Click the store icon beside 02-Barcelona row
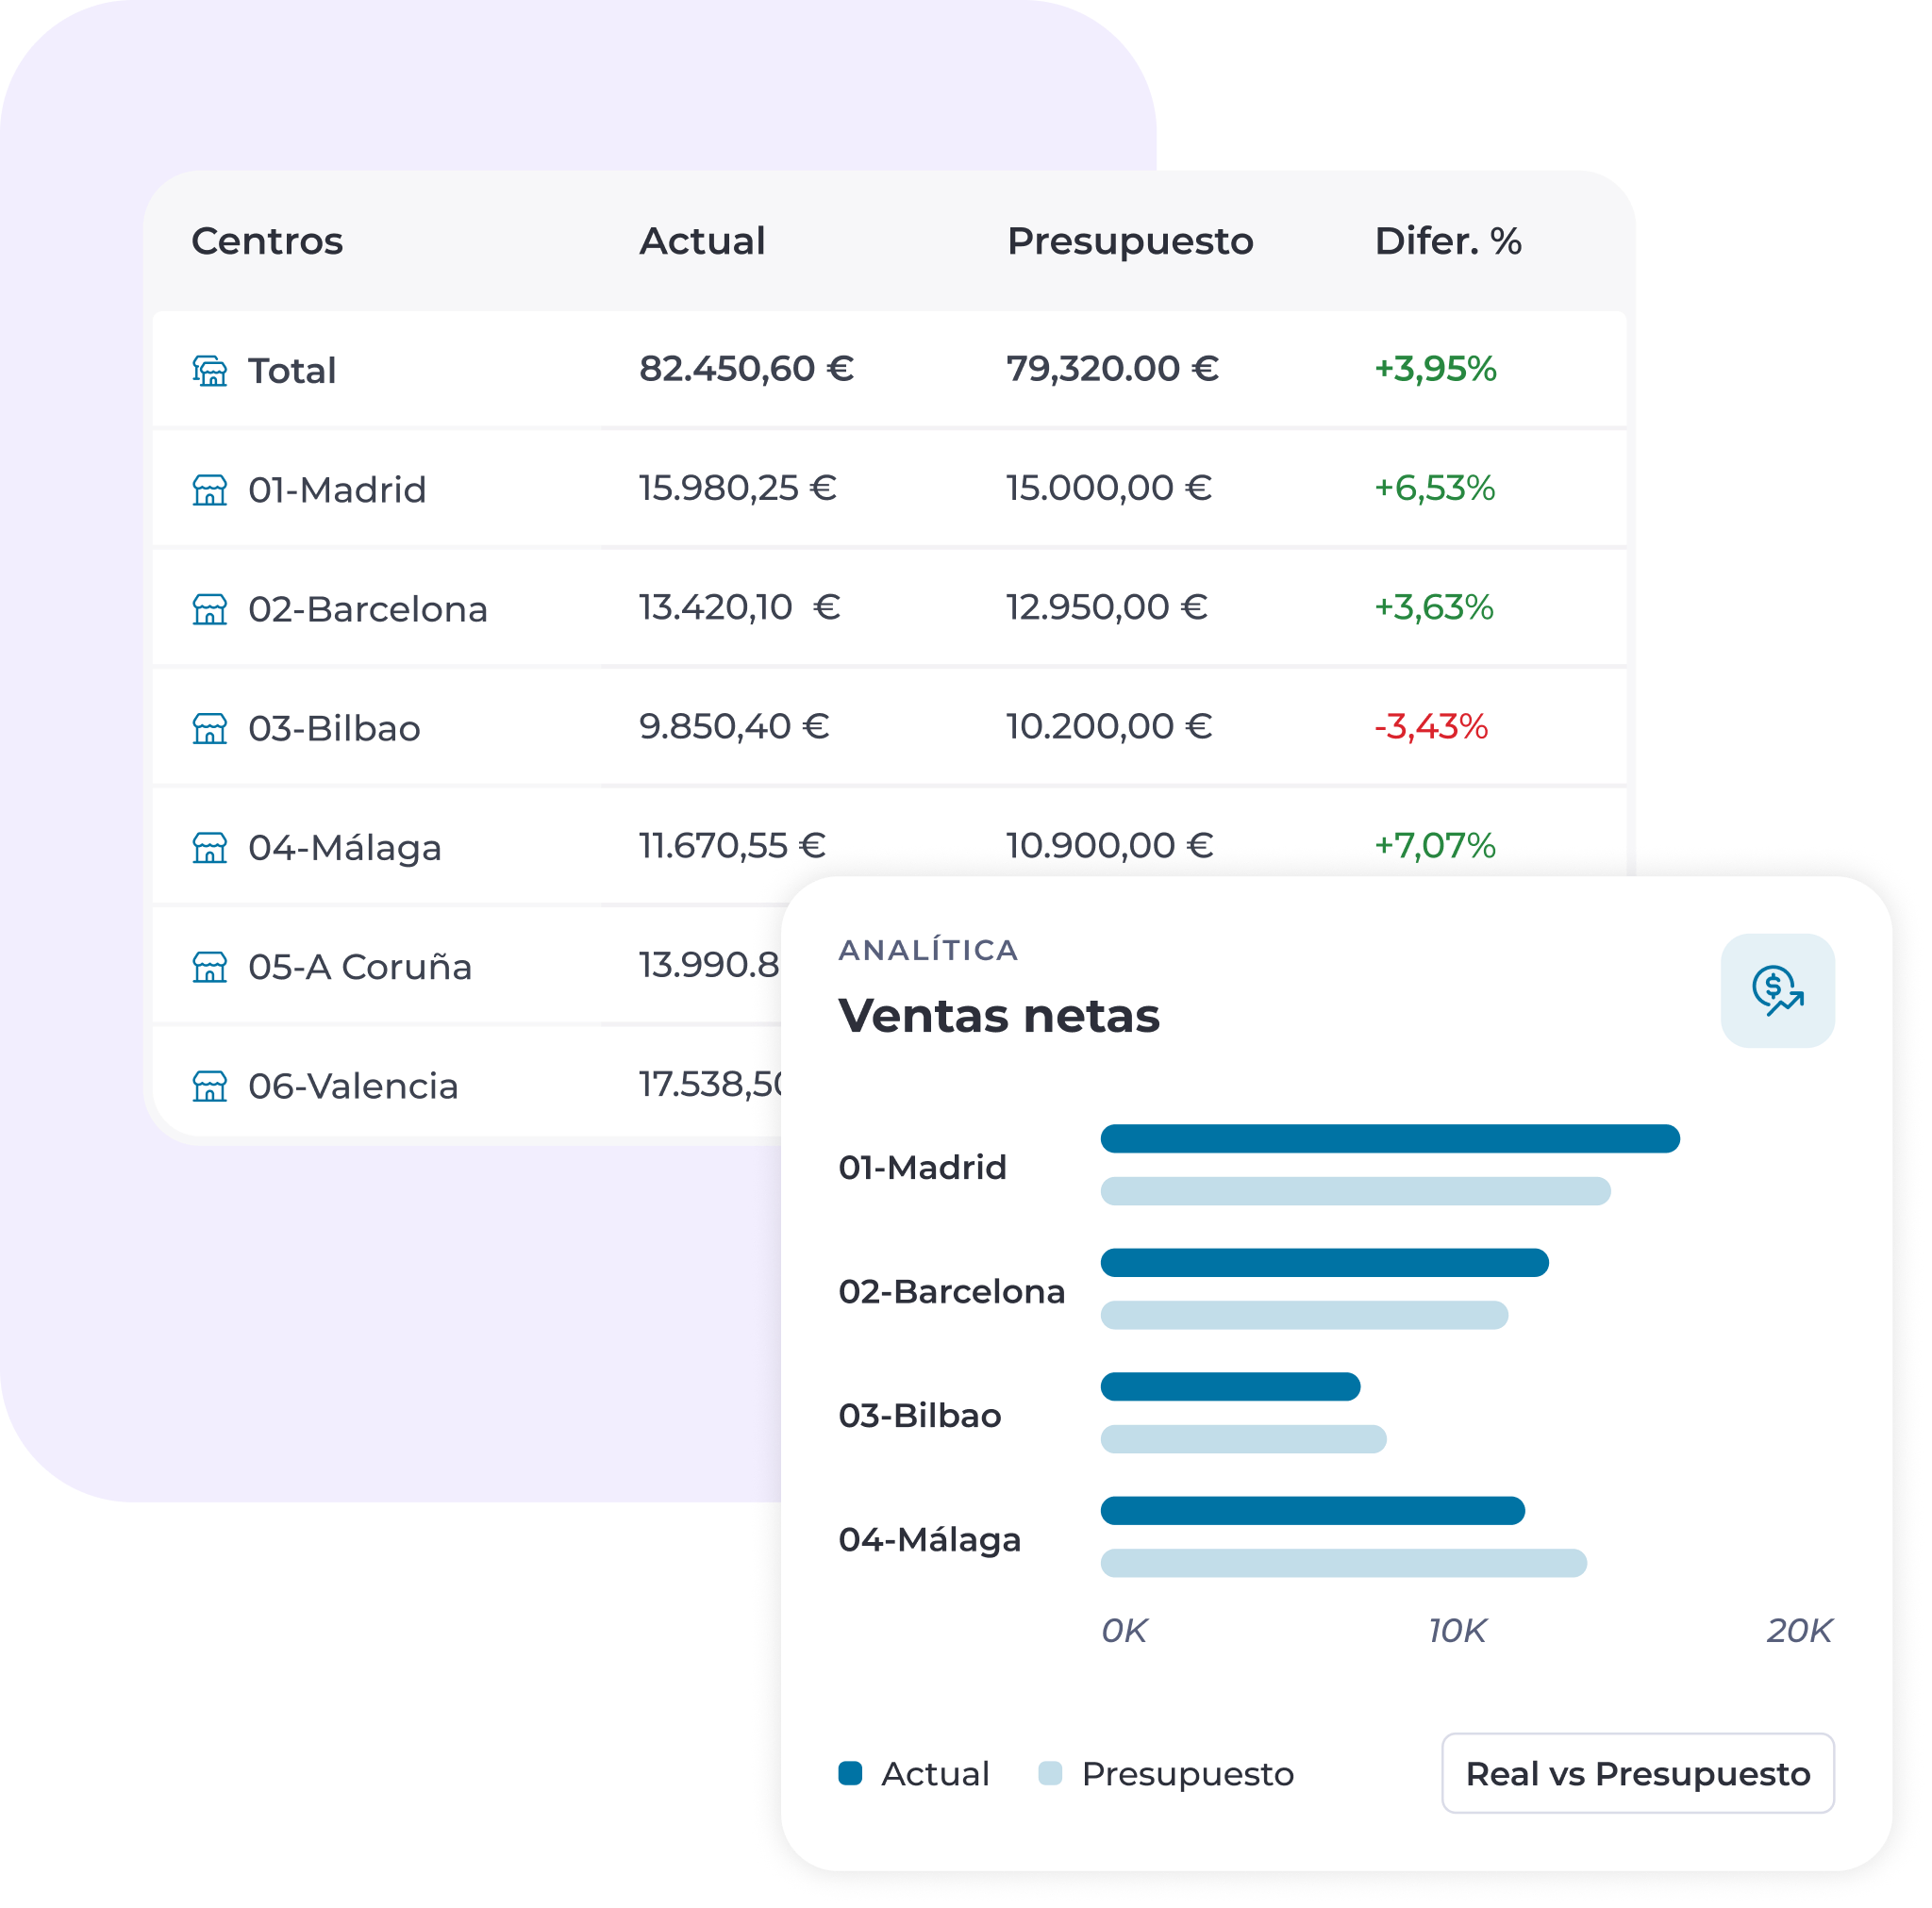Screen dimensions: 1932x1908 [x=209, y=609]
